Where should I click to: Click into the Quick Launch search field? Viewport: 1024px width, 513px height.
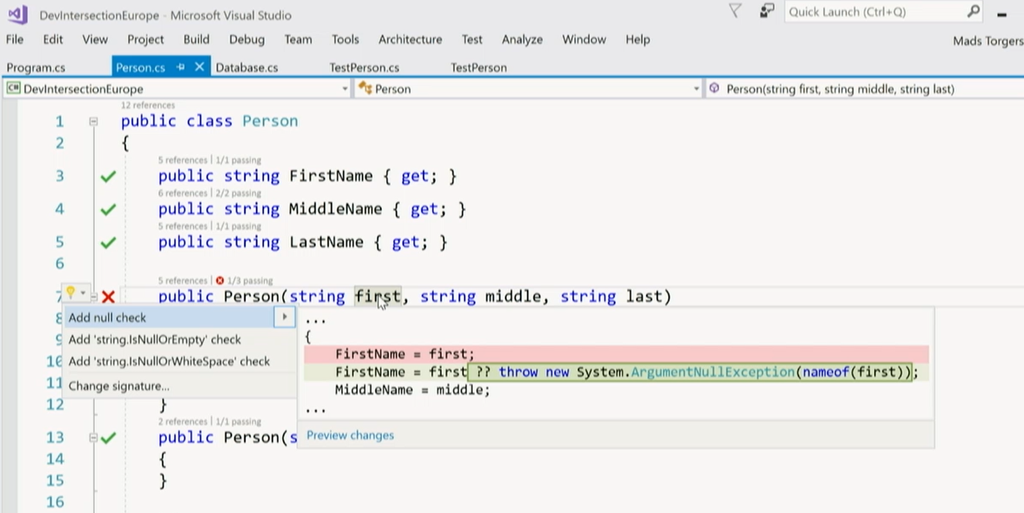(870, 12)
